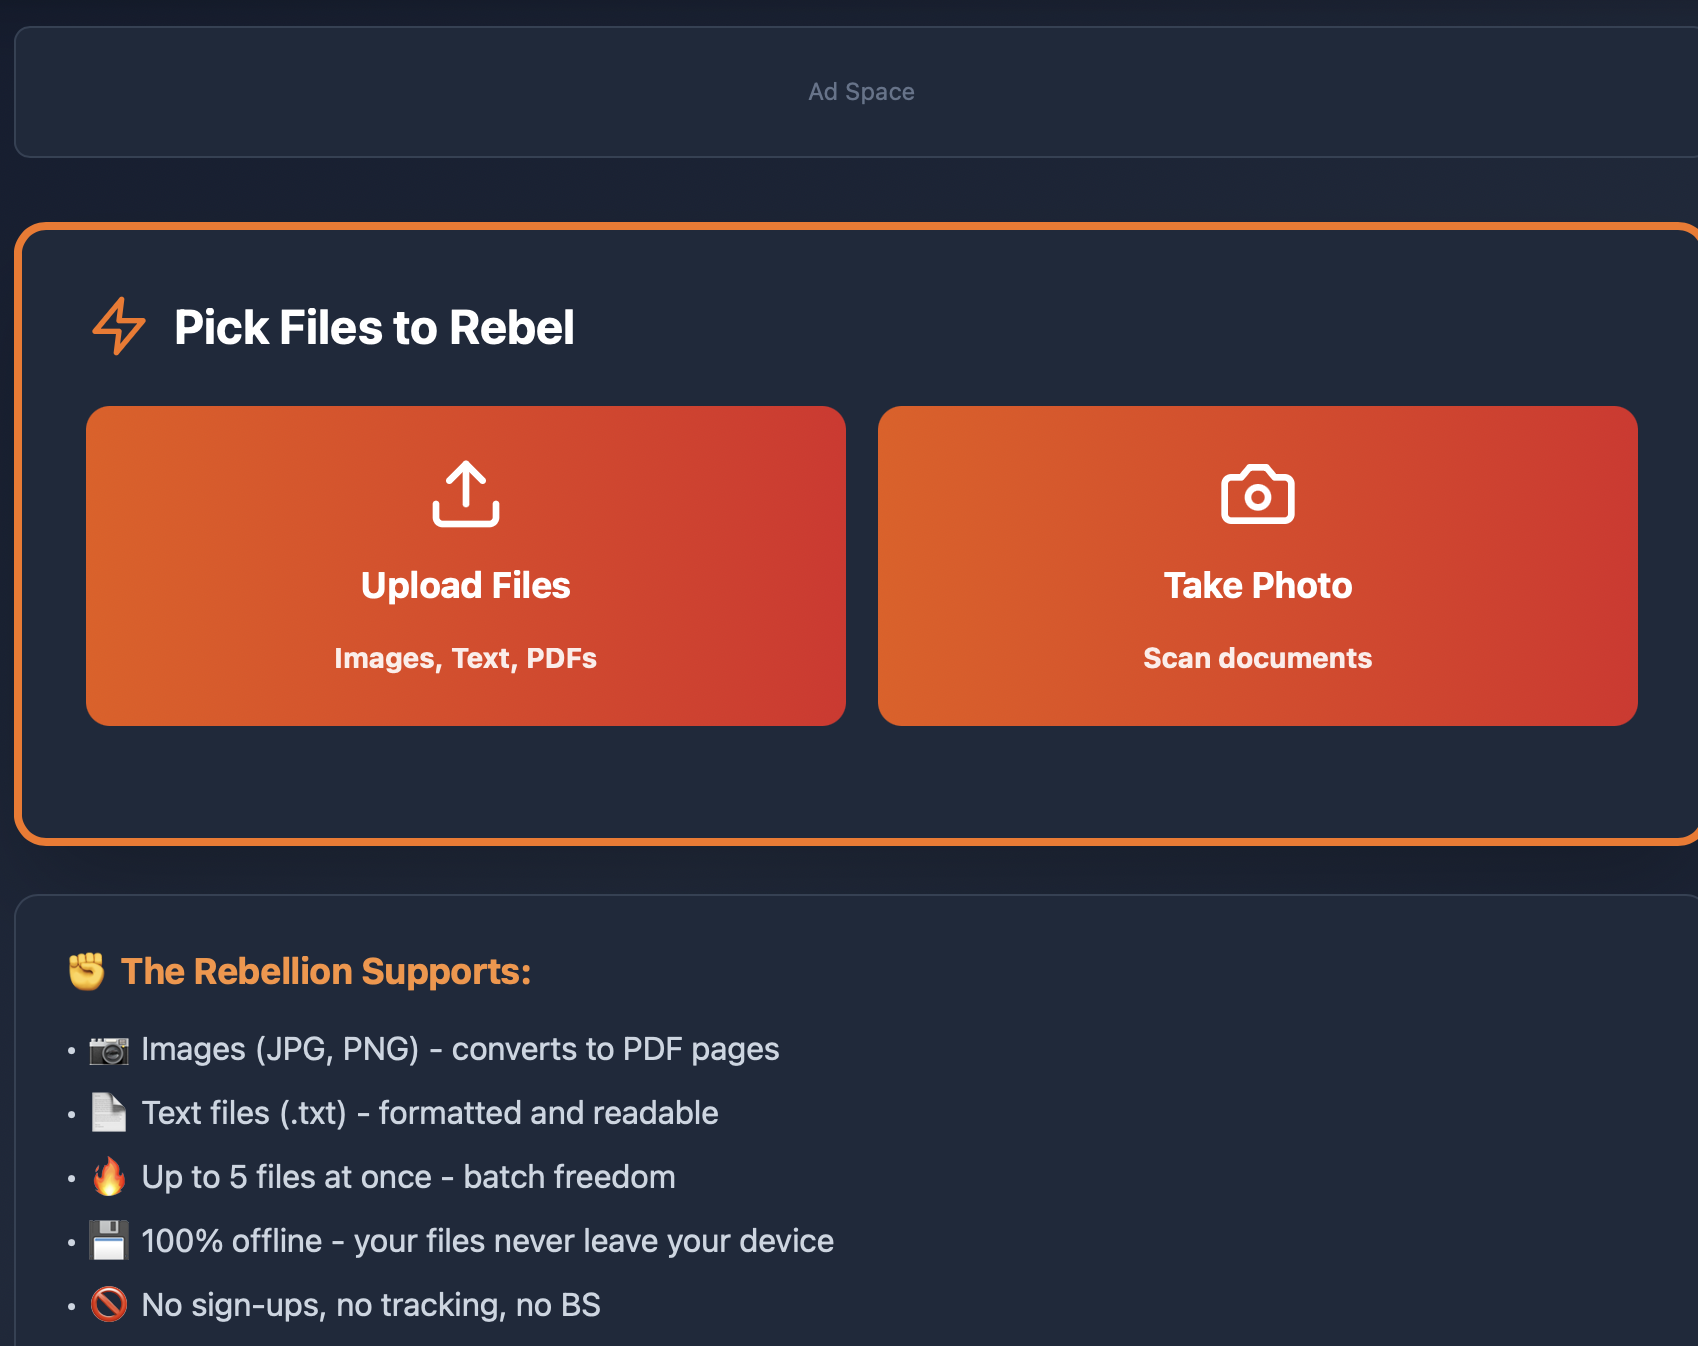1698x1346 pixels.
Task: Click The Rebellion Supports heading
Action: 325,971
